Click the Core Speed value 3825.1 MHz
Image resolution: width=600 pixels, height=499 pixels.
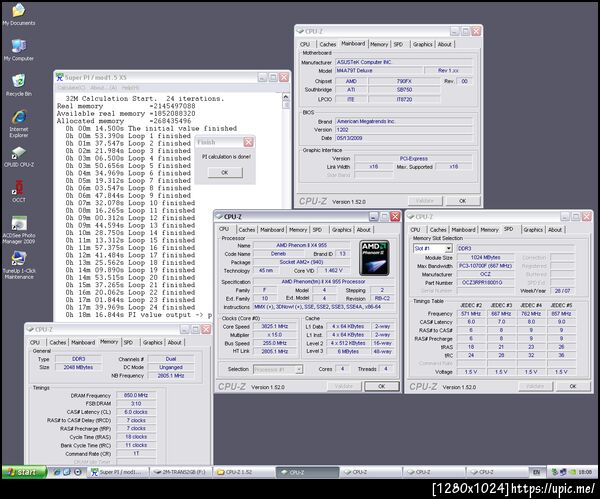(274, 326)
